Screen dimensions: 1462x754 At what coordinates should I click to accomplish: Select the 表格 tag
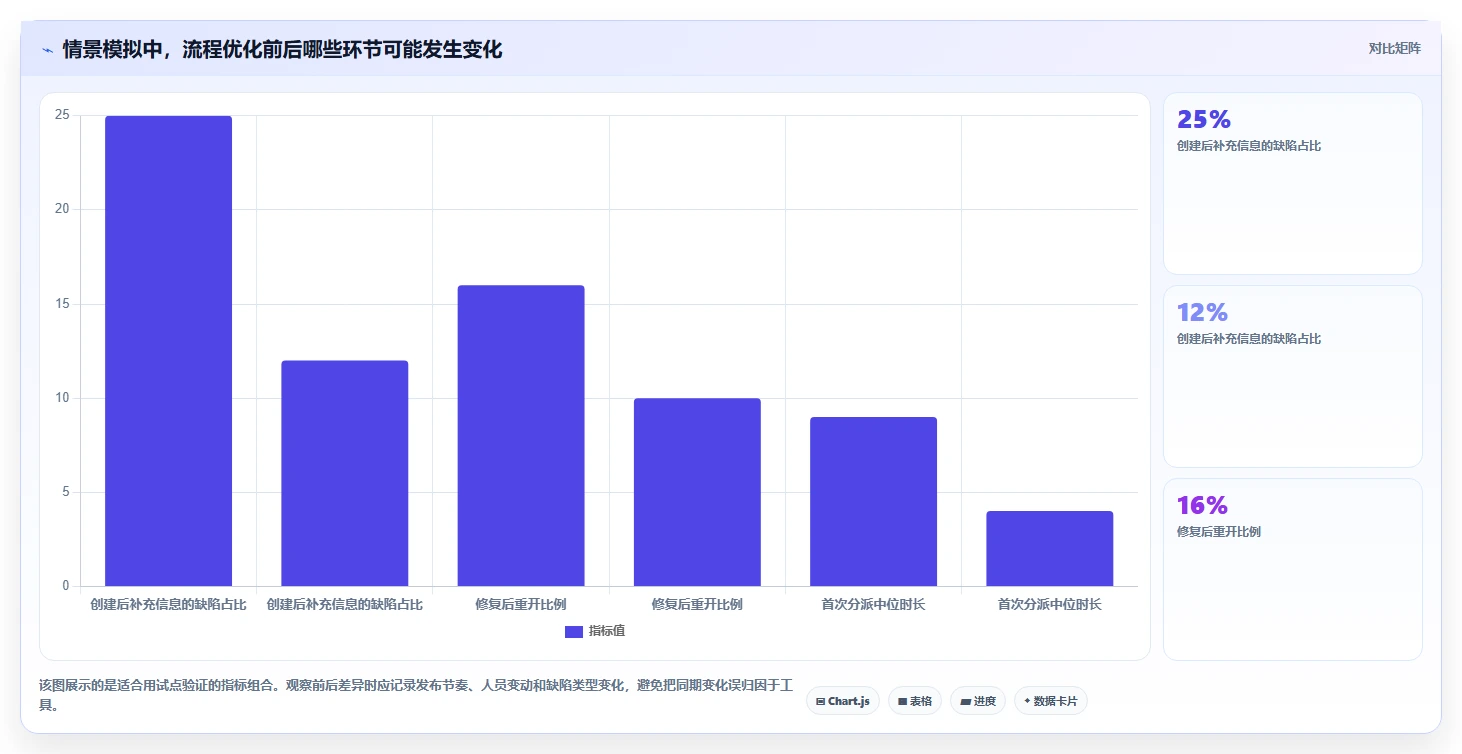[x=915, y=701]
